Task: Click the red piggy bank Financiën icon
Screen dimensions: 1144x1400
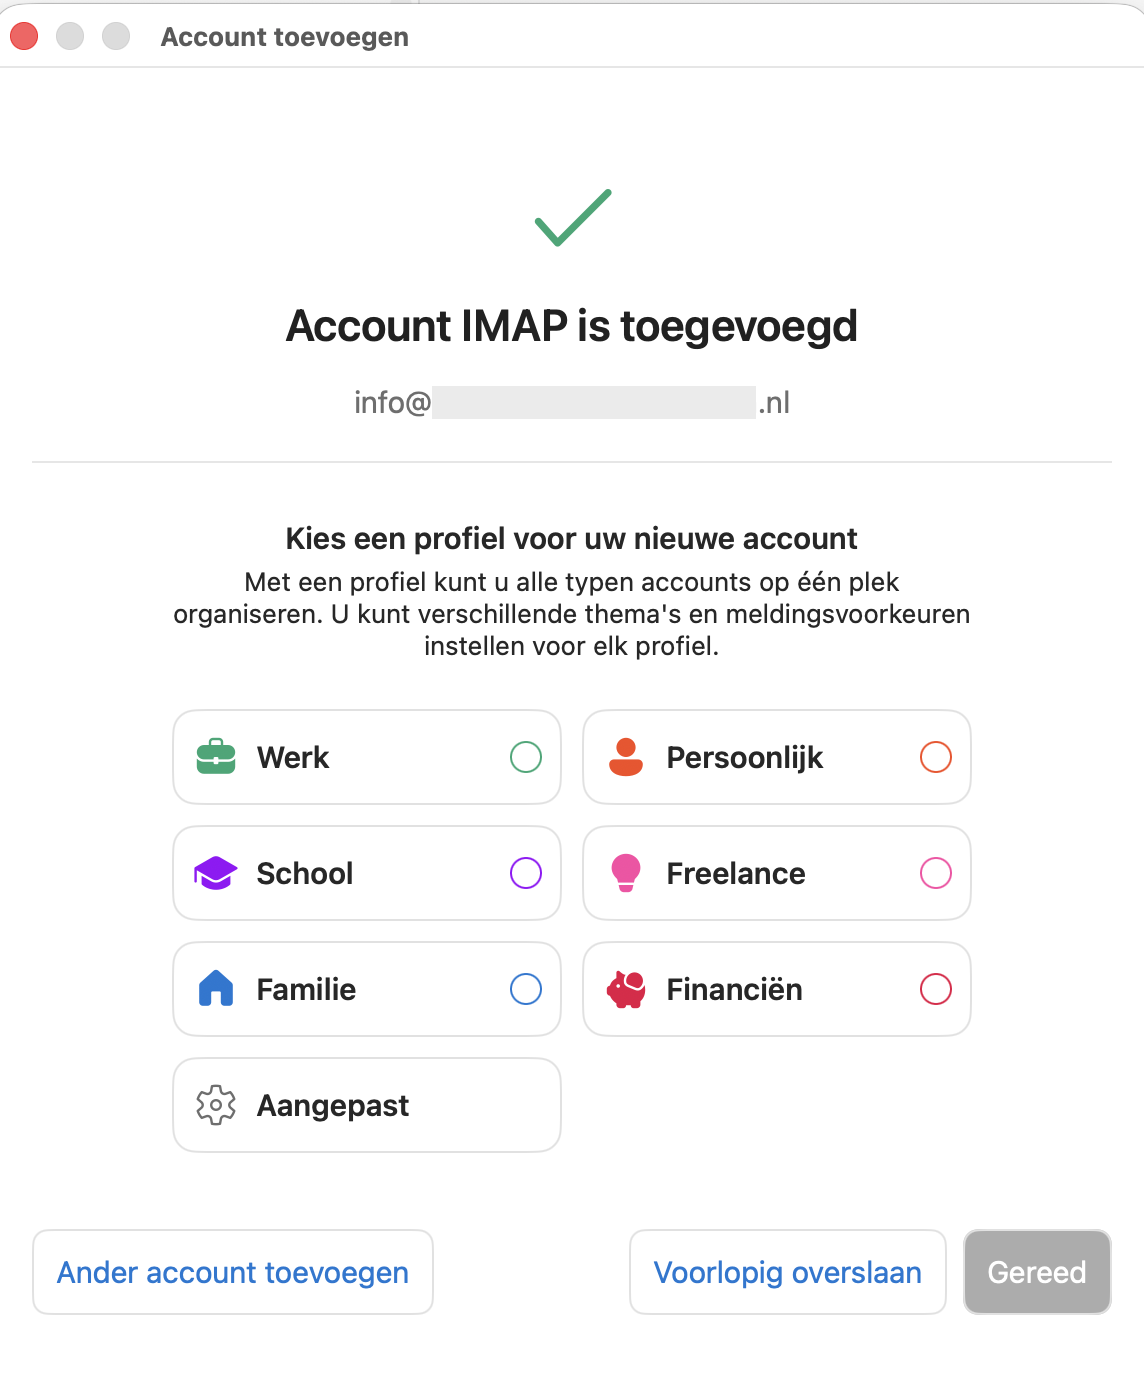Action: 626,989
